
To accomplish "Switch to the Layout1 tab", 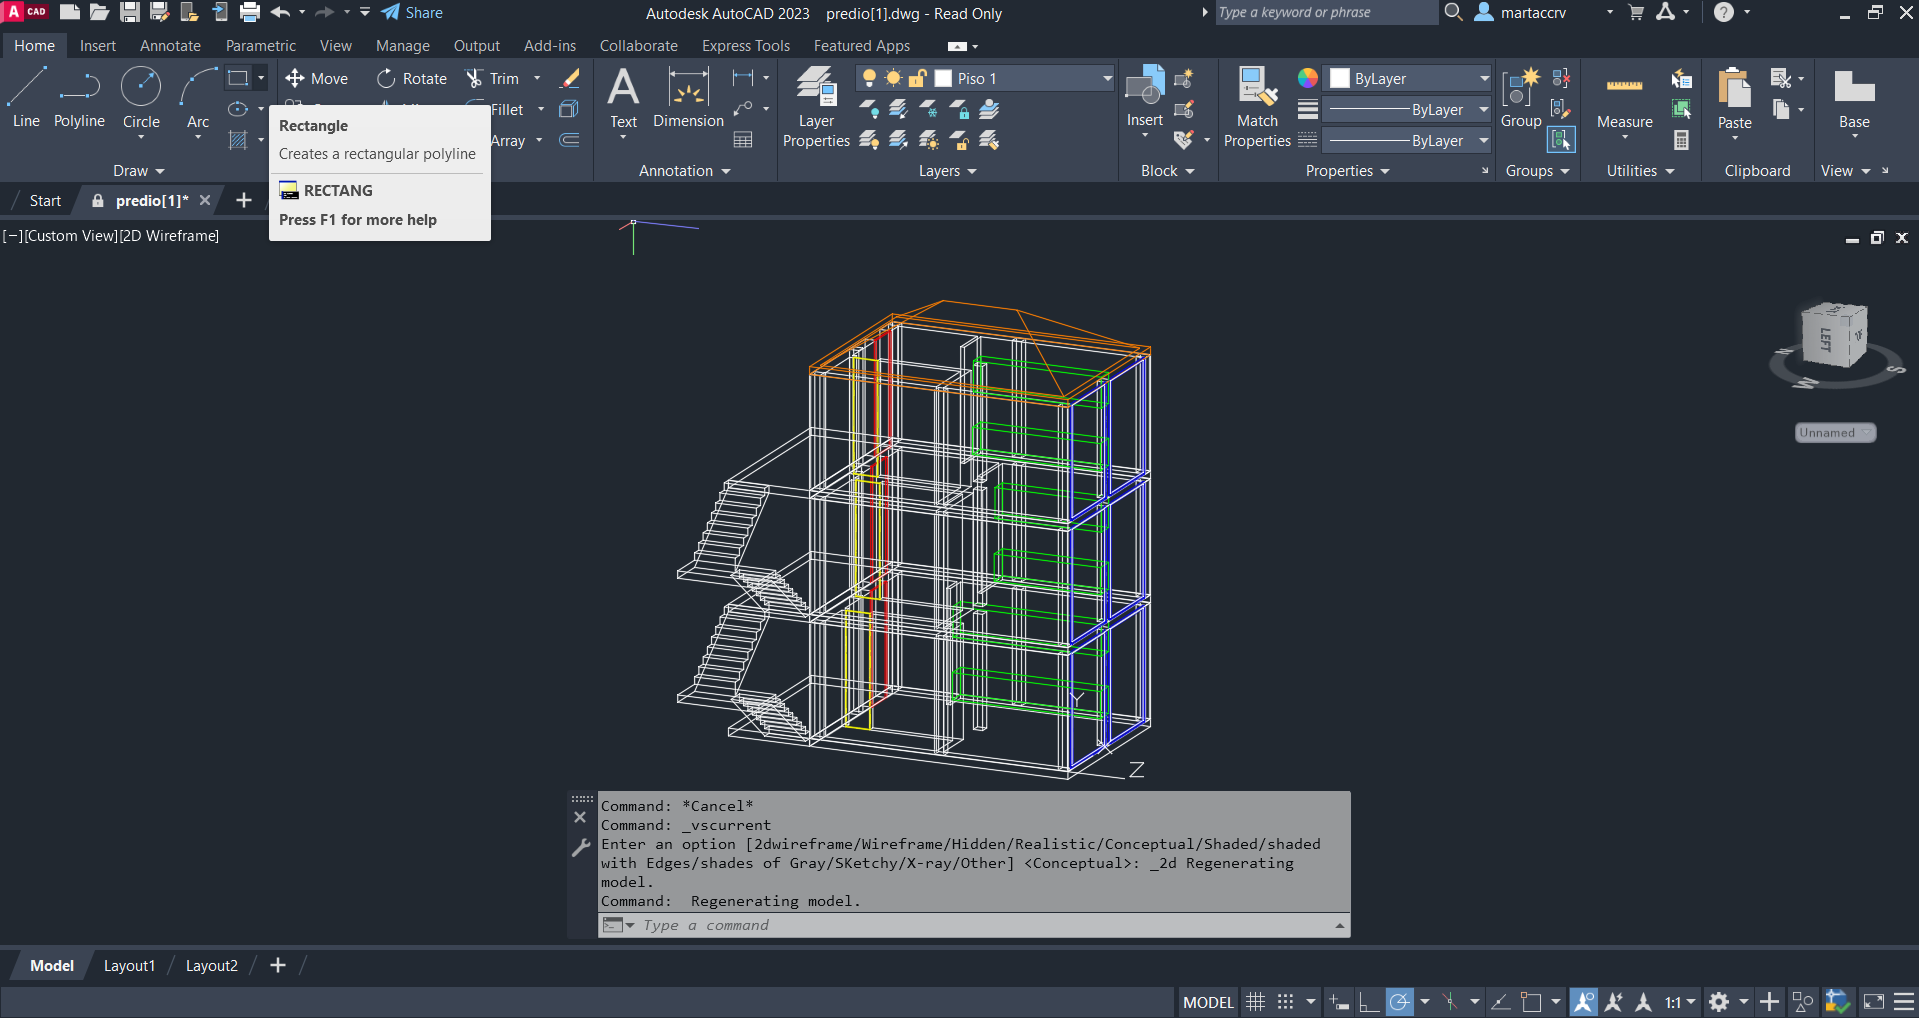I will [129, 966].
